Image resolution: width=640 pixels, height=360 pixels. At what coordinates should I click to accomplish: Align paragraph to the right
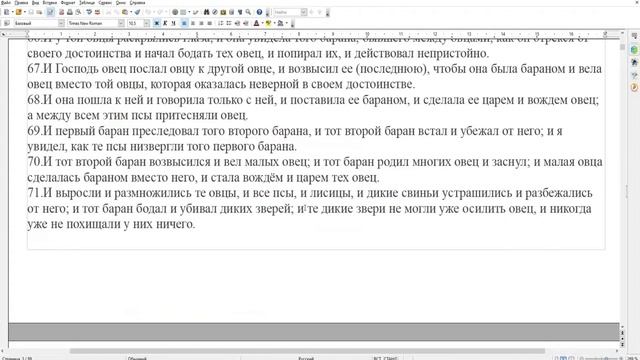(201, 23)
